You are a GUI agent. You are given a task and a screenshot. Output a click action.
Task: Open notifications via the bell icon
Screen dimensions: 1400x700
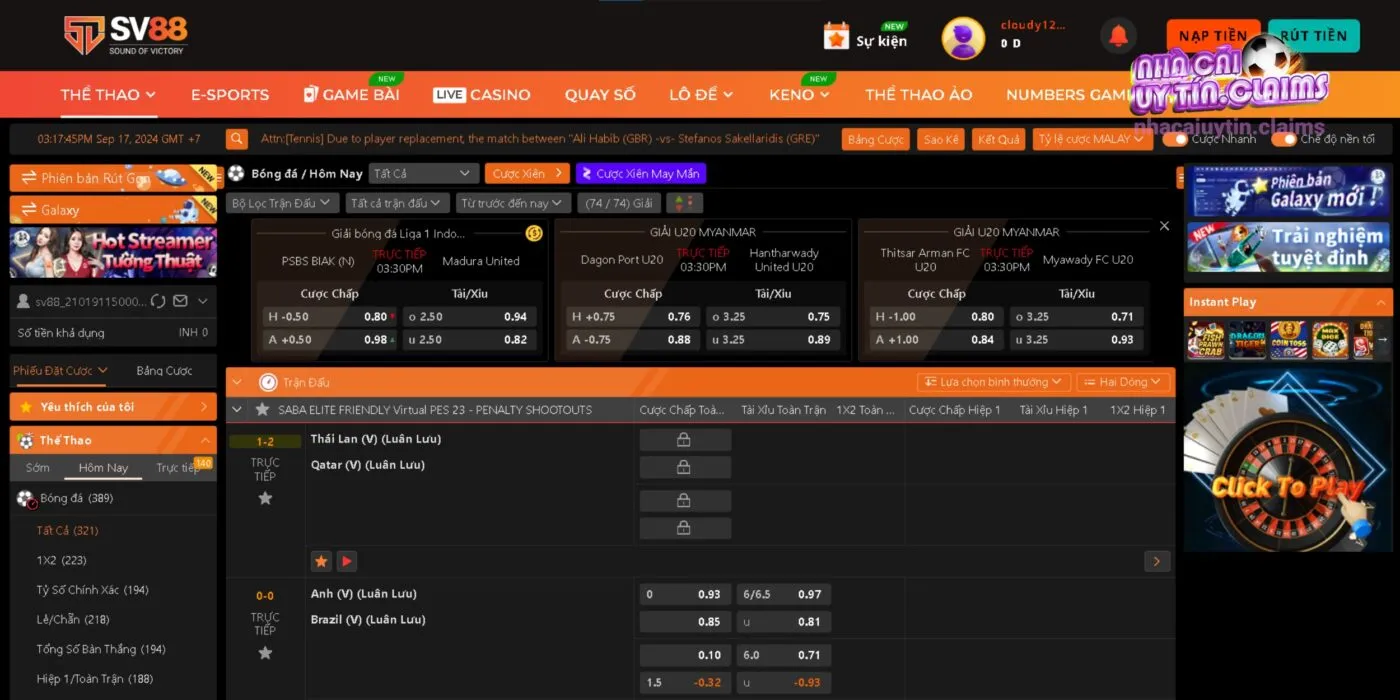tap(1118, 37)
